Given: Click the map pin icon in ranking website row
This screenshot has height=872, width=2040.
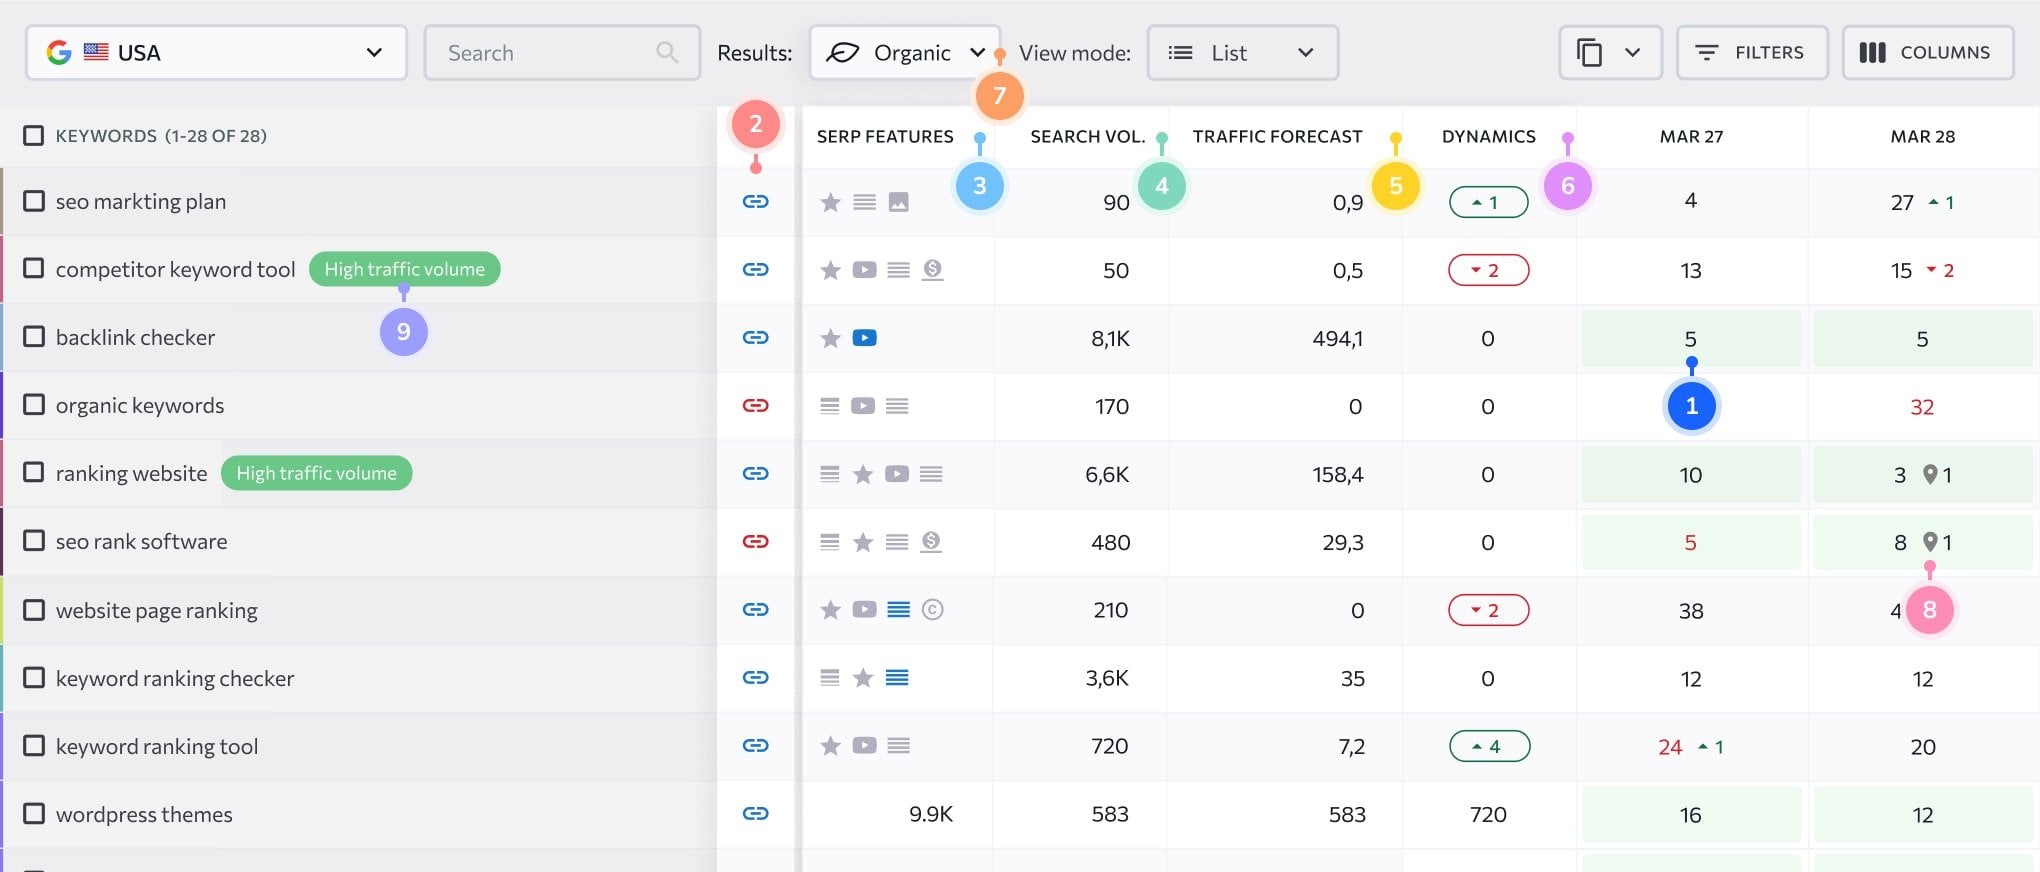Looking at the screenshot, I should (1930, 474).
